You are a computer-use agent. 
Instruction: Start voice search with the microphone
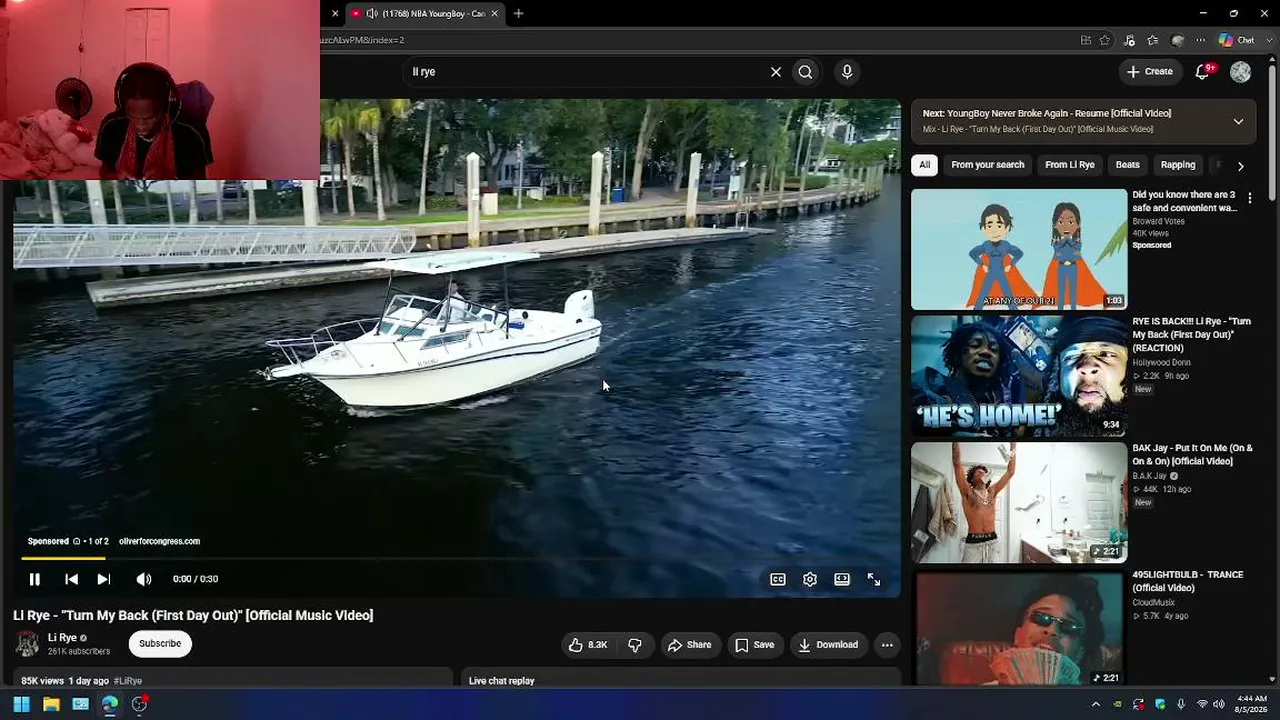[x=847, y=72]
